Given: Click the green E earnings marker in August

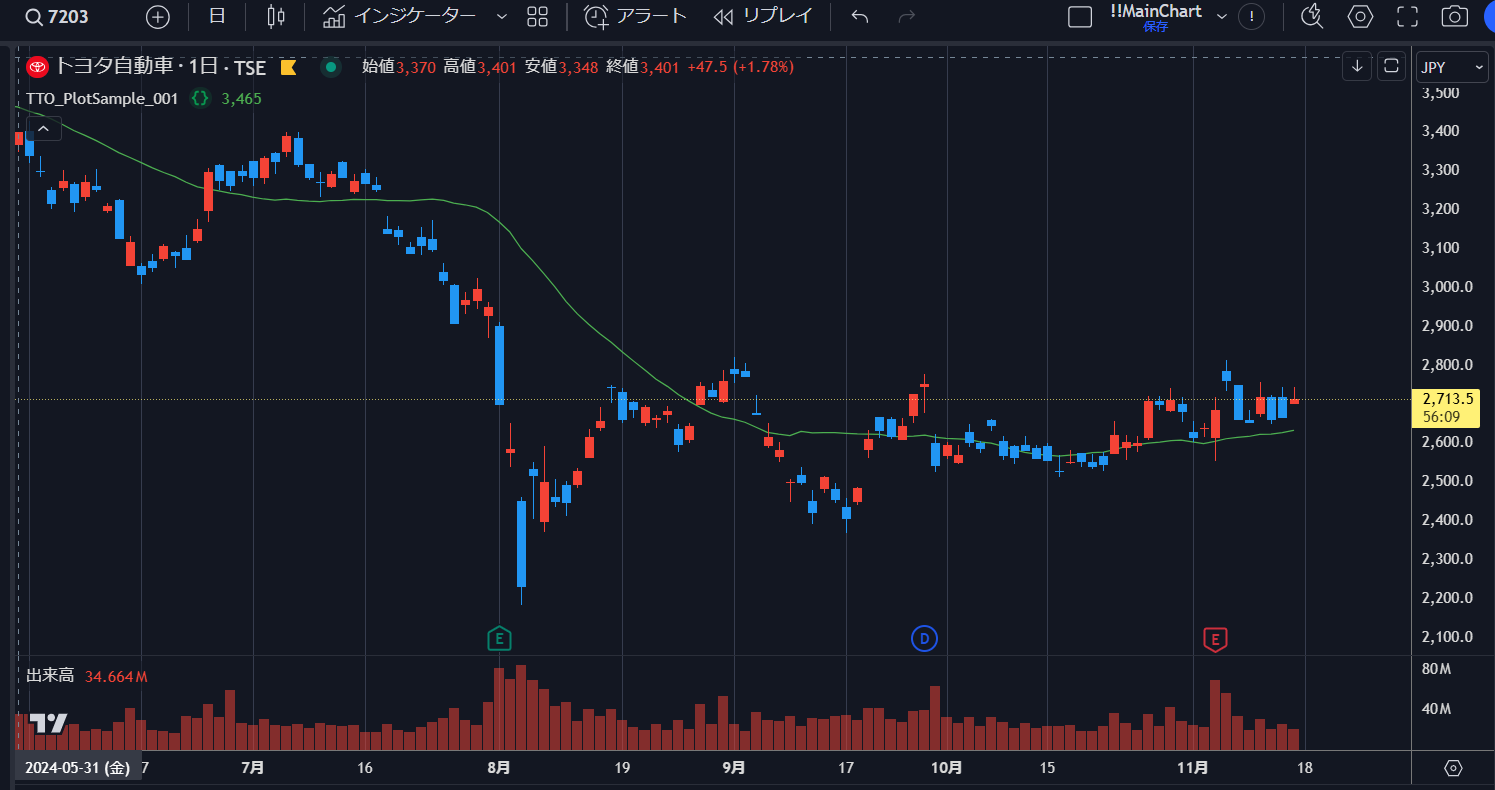Looking at the screenshot, I should [x=499, y=638].
